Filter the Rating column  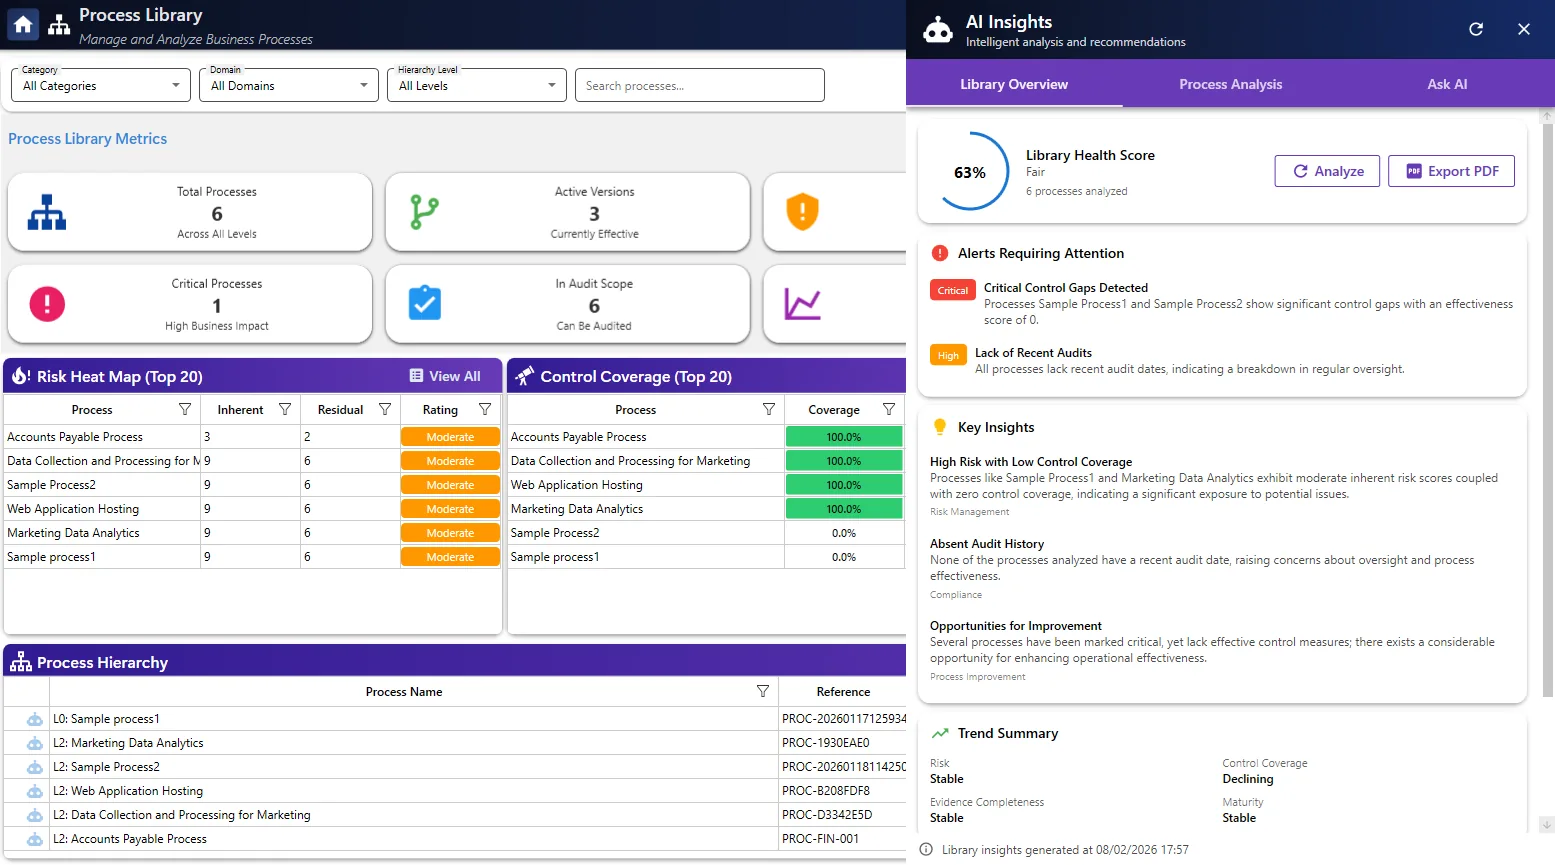coord(485,409)
